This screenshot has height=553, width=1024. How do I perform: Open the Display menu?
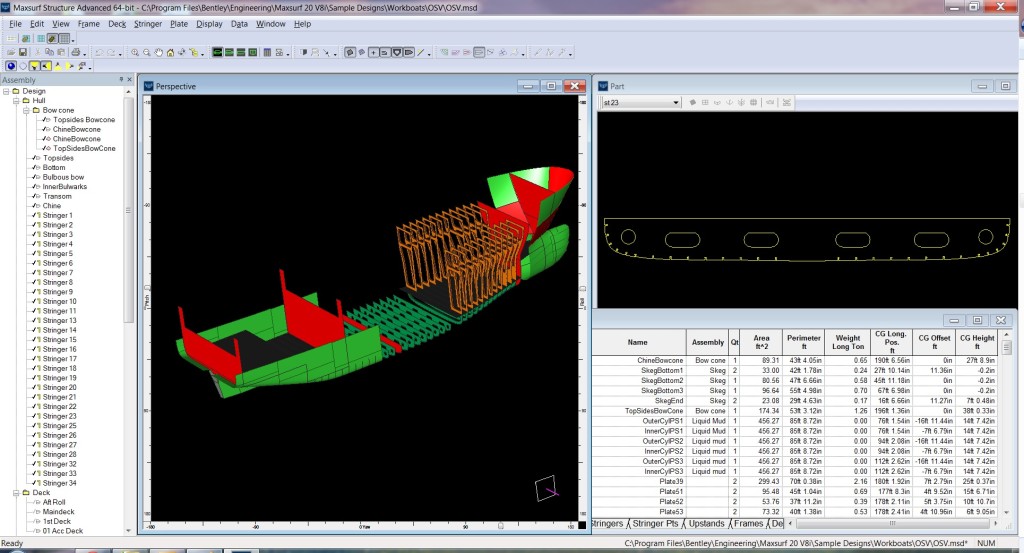point(209,24)
